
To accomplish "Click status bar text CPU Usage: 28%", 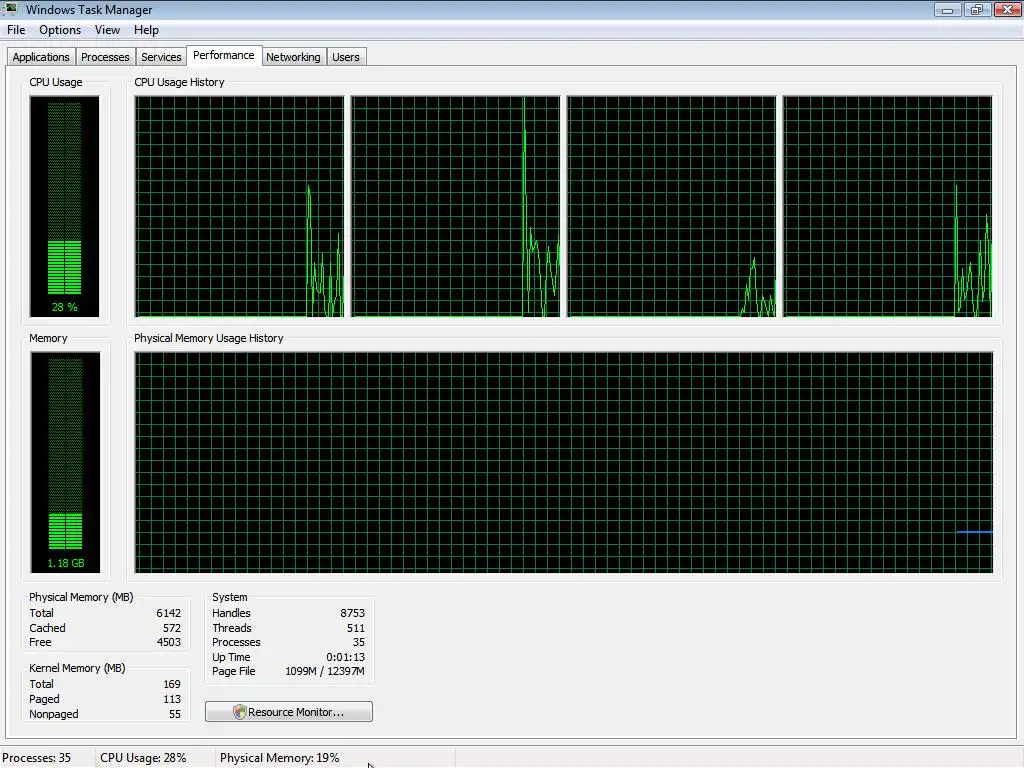I will point(143,758).
